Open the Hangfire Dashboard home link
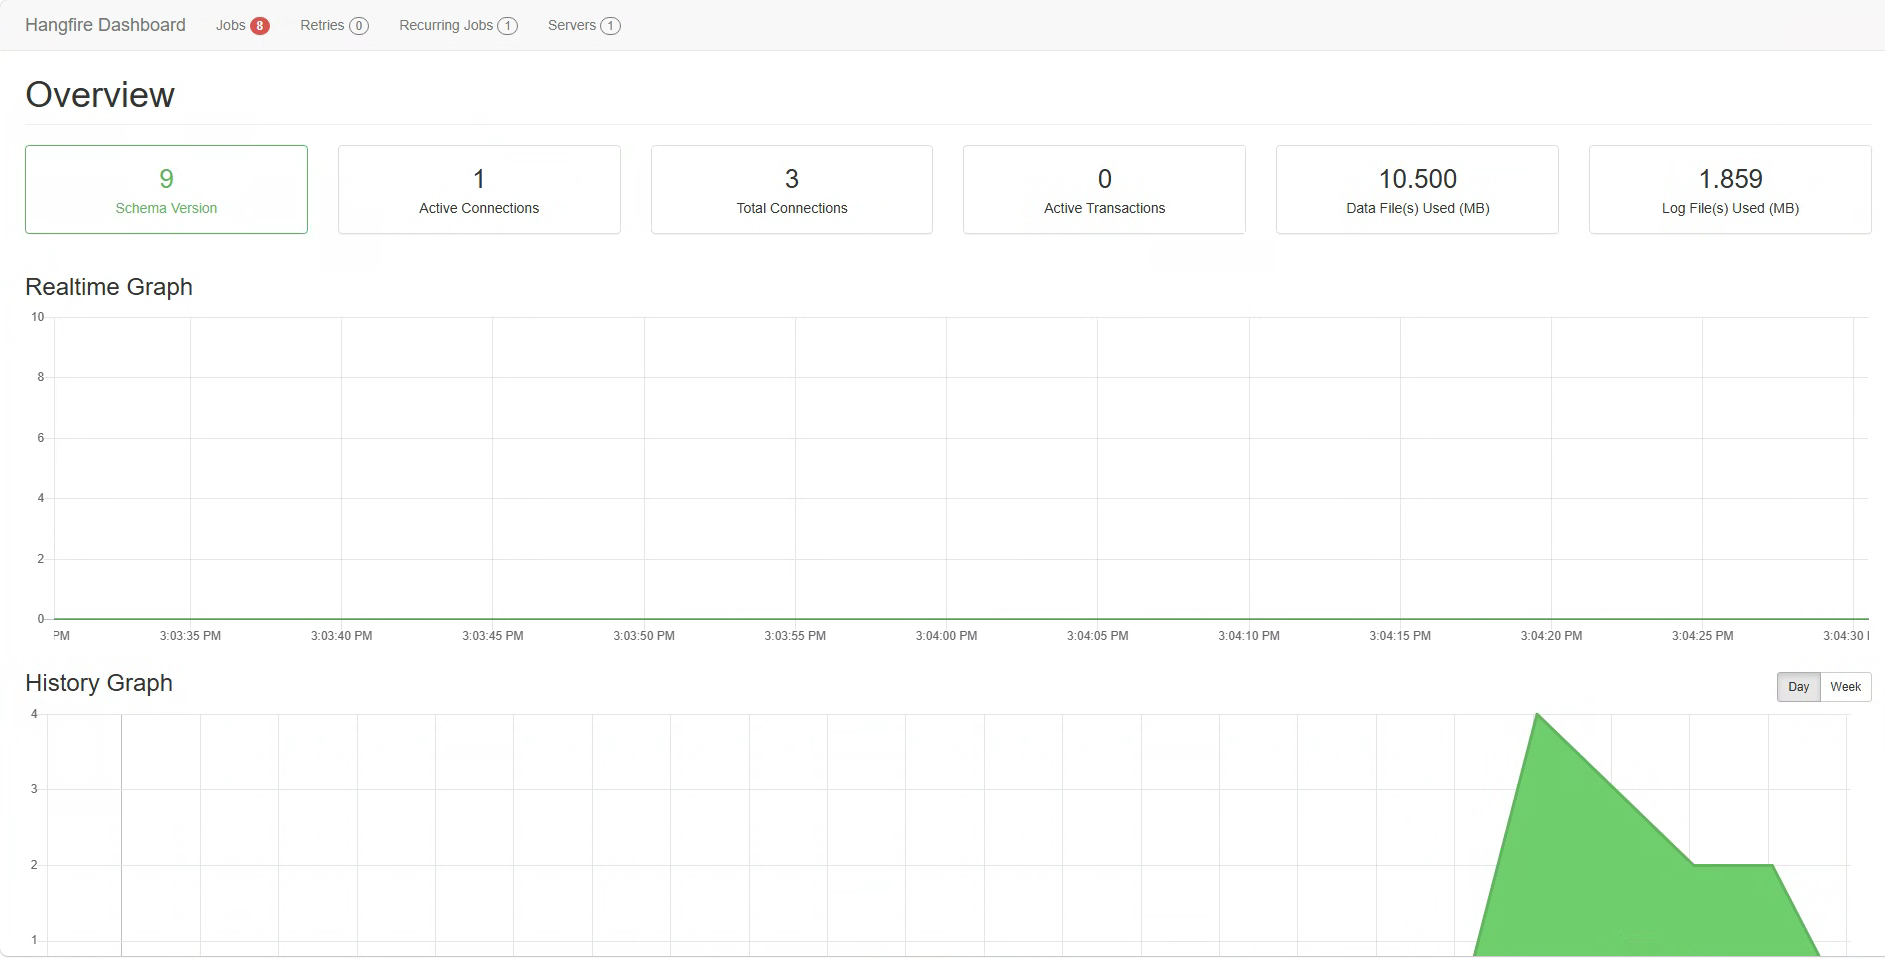Screen dimensions: 1885x959 [105, 25]
